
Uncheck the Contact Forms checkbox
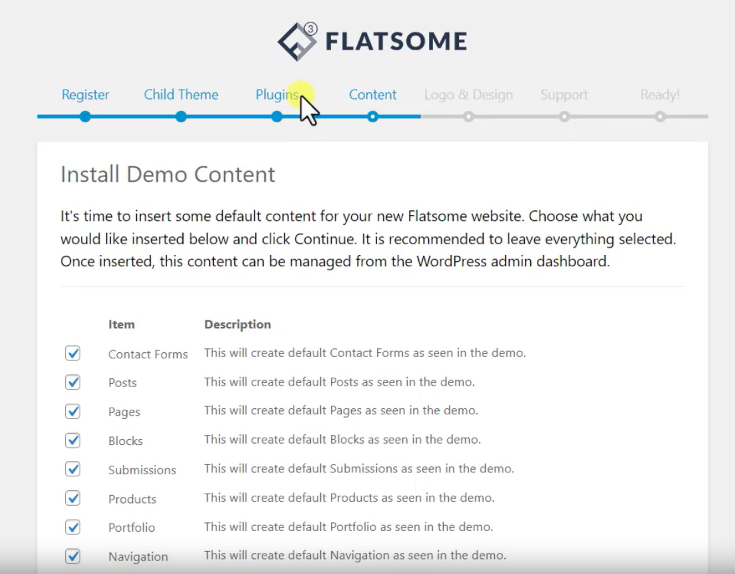tap(73, 353)
